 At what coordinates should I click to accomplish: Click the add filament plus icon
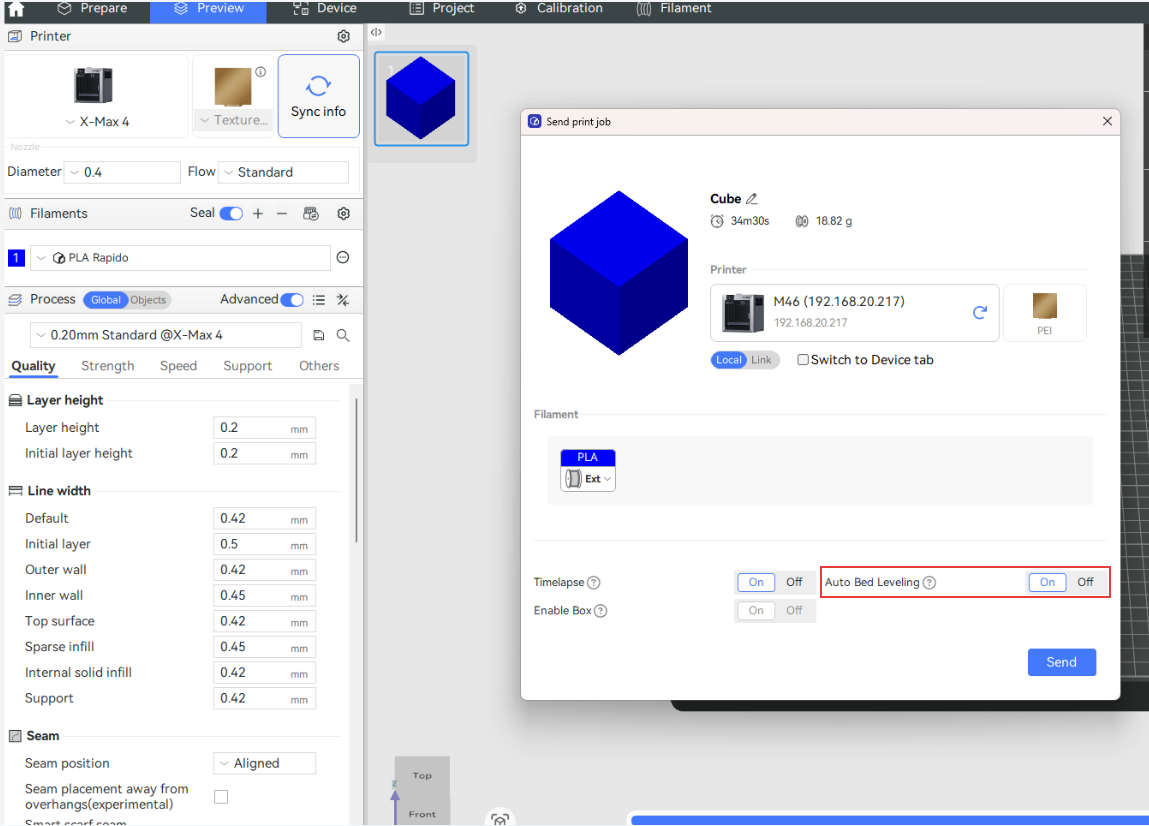pyautogui.click(x=258, y=213)
